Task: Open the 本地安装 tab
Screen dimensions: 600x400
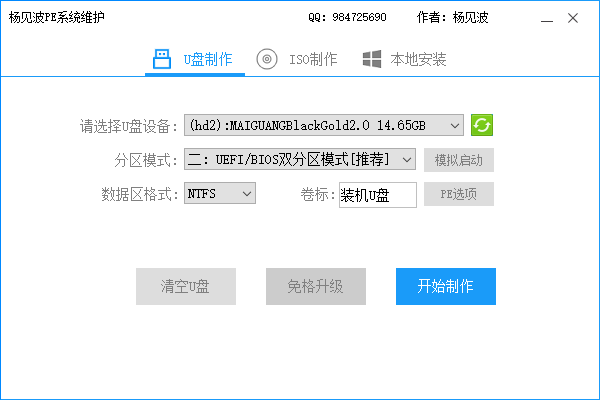Action: coord(417,59)
